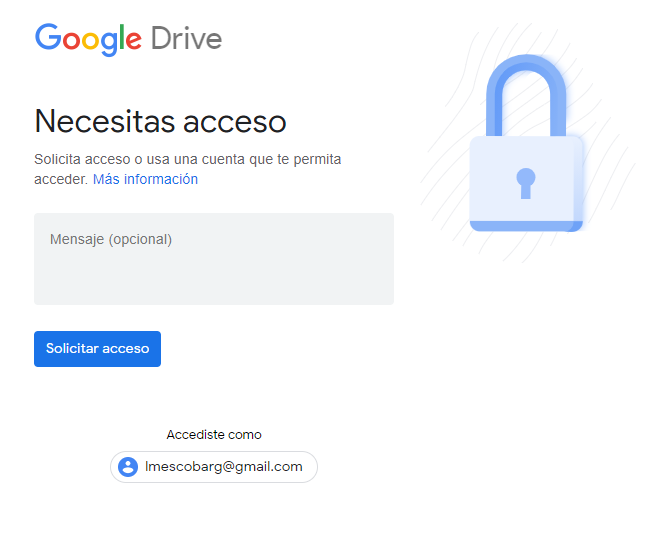Click the empty lower area of message box
The height and width of the screenshot is (539, 661).
click(x=214, y=280)
